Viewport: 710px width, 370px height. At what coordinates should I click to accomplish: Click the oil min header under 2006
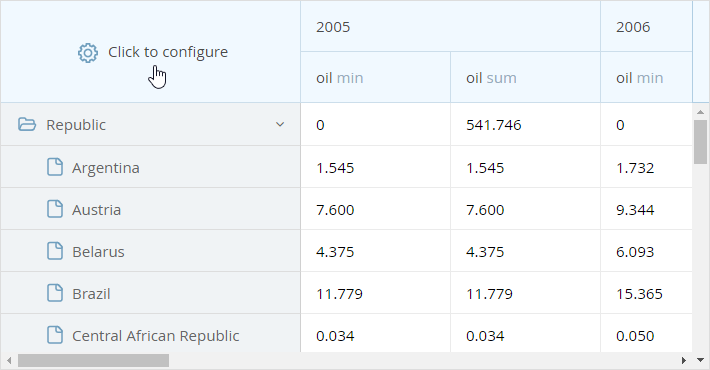point(646,77)
